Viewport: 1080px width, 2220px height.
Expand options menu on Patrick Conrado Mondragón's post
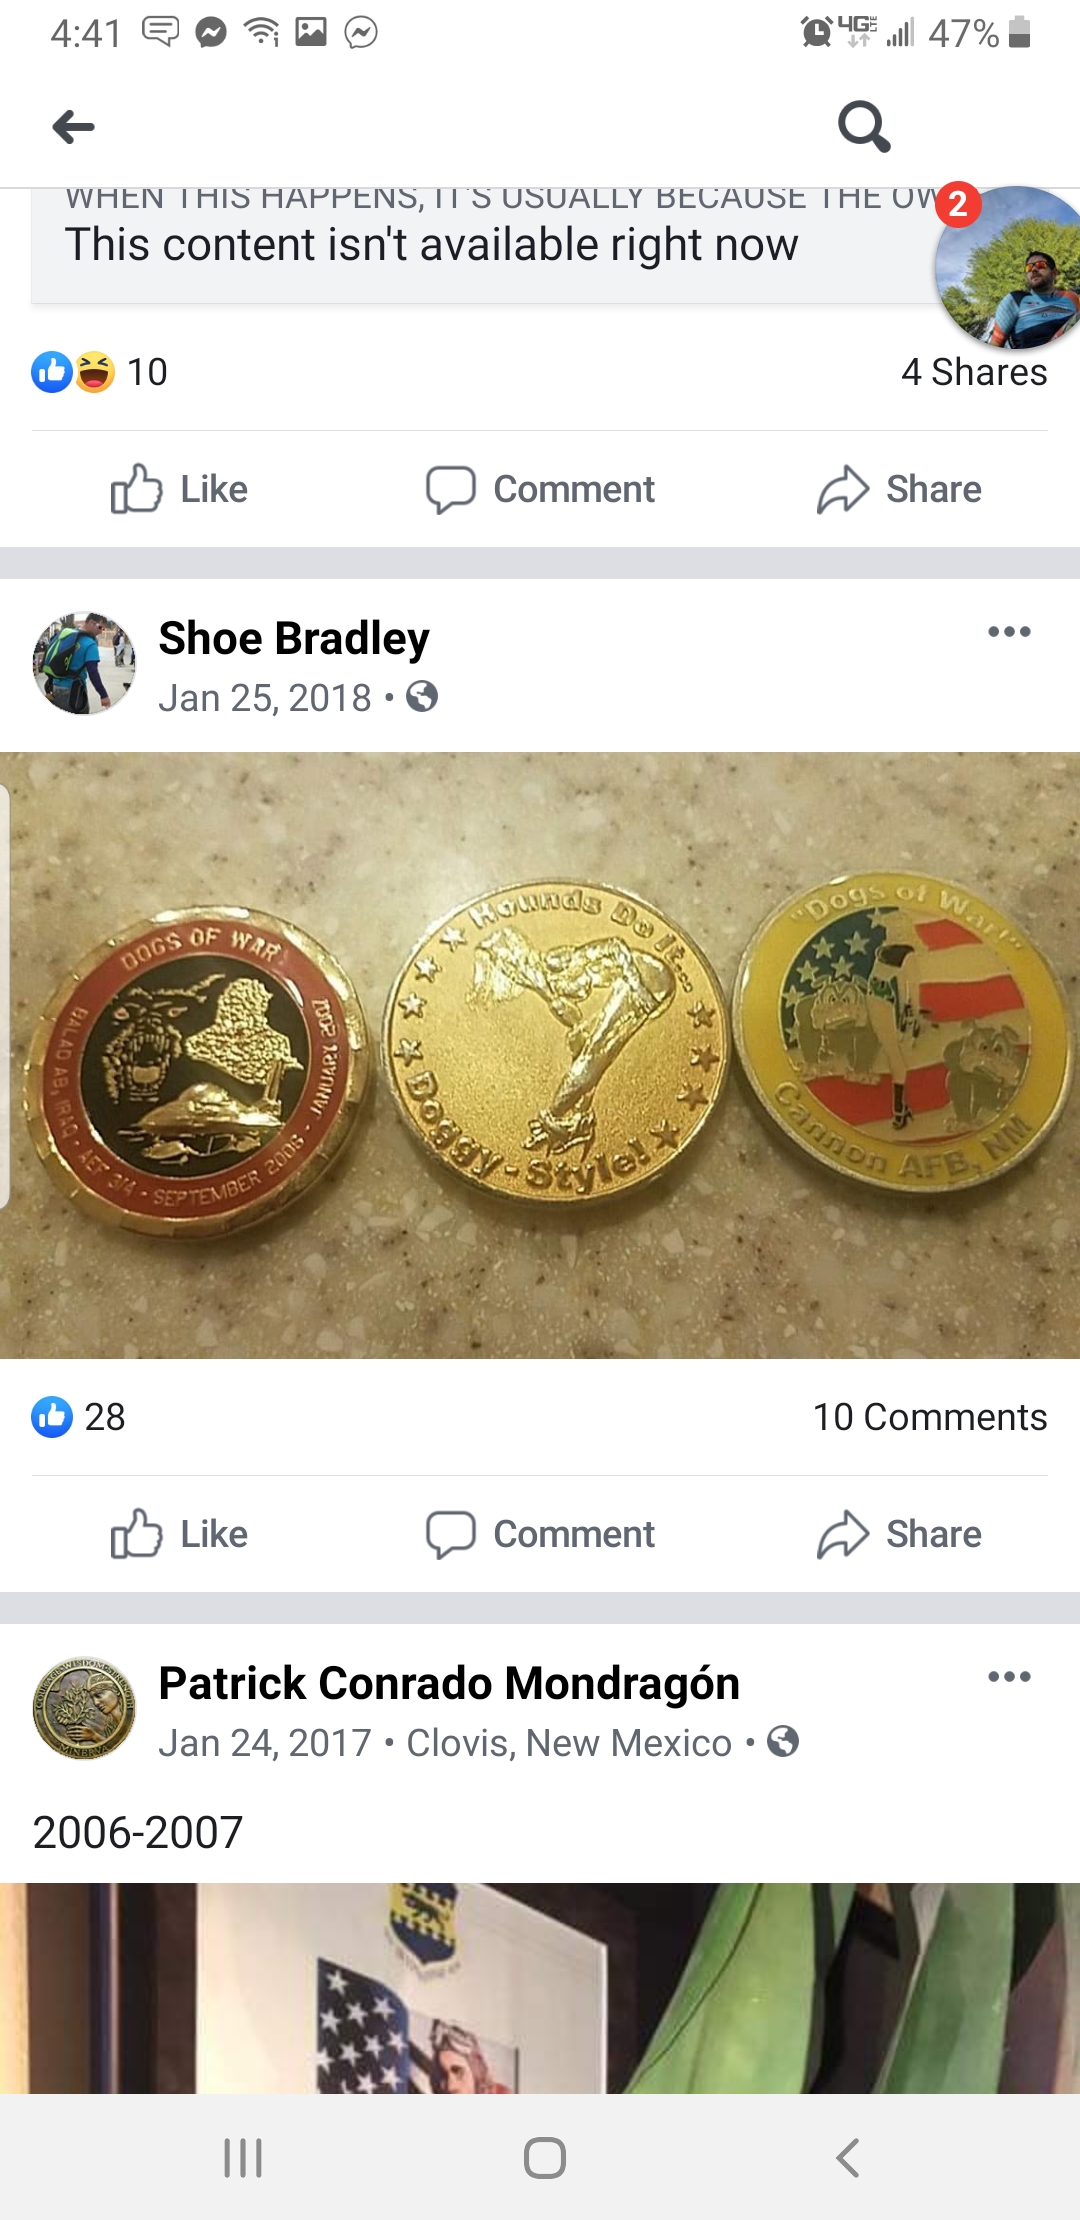(x=1009, y=1676)
